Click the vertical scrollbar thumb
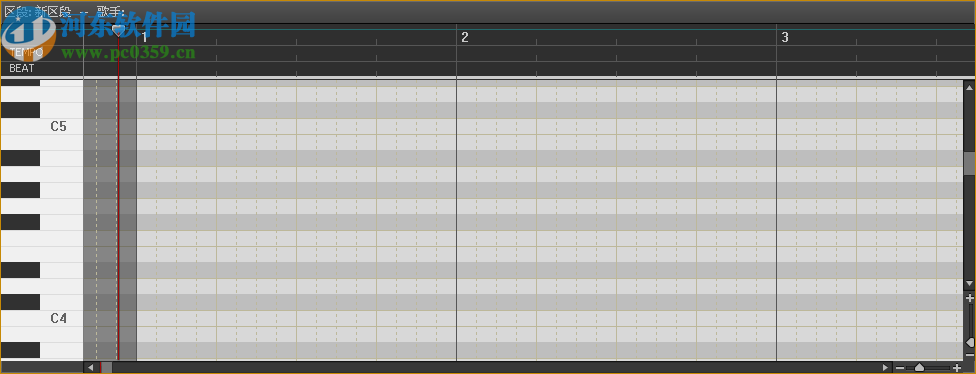The height and width of the screenshot is (374, 976). (x=969, y=164)
